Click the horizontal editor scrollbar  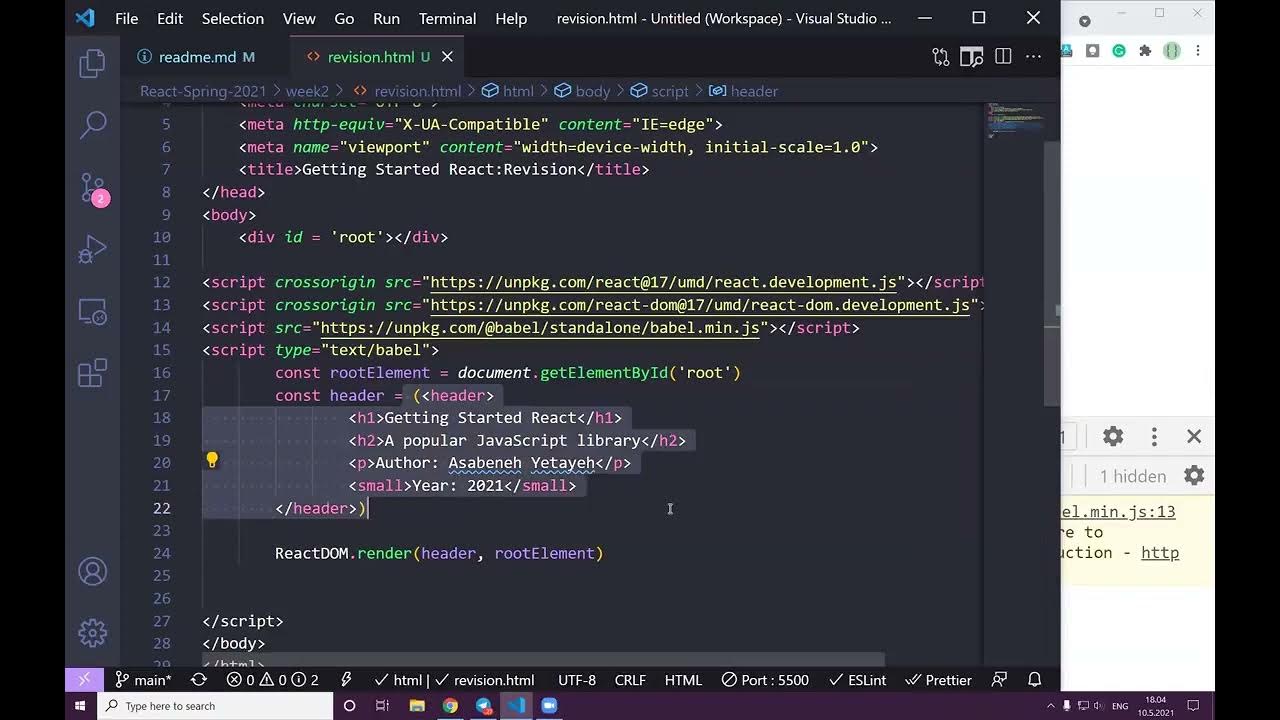[x=544, y=660]
